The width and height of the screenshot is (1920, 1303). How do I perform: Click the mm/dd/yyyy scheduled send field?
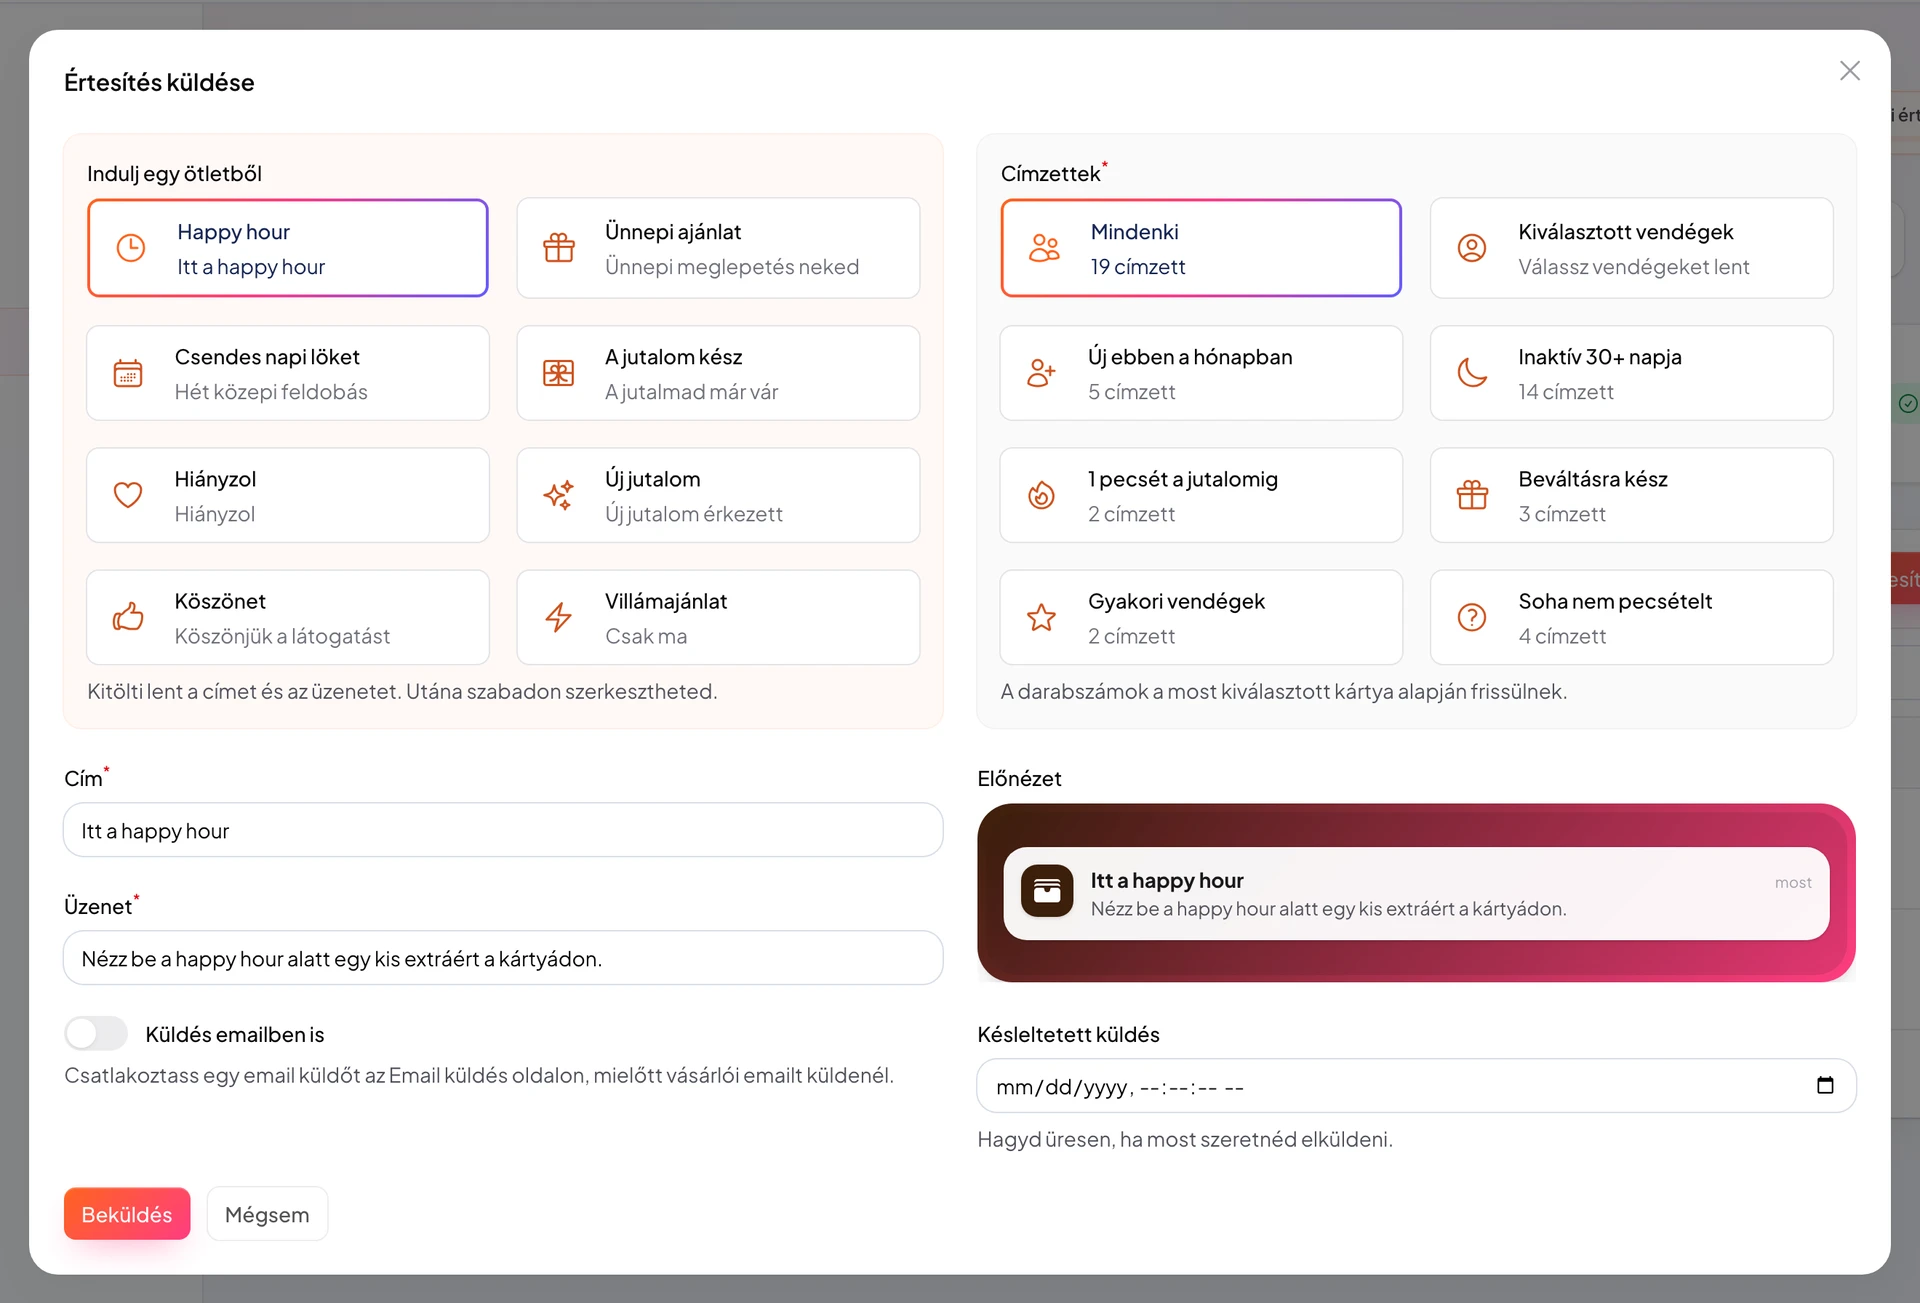[x=1416, y=1086]
